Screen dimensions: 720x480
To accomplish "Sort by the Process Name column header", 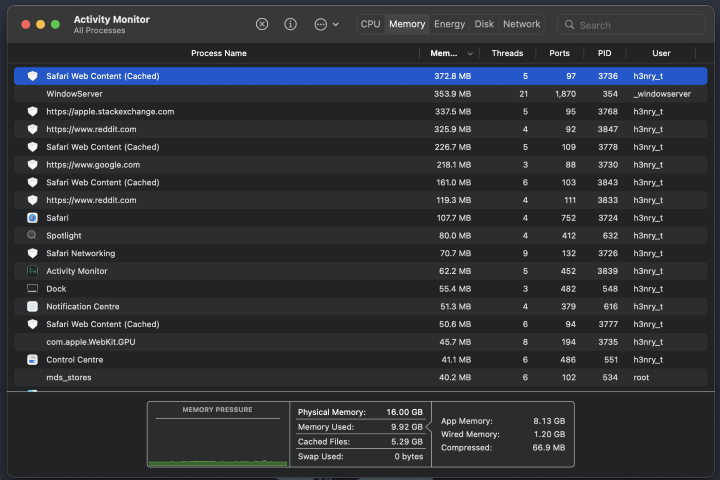I will pos(219,53).
